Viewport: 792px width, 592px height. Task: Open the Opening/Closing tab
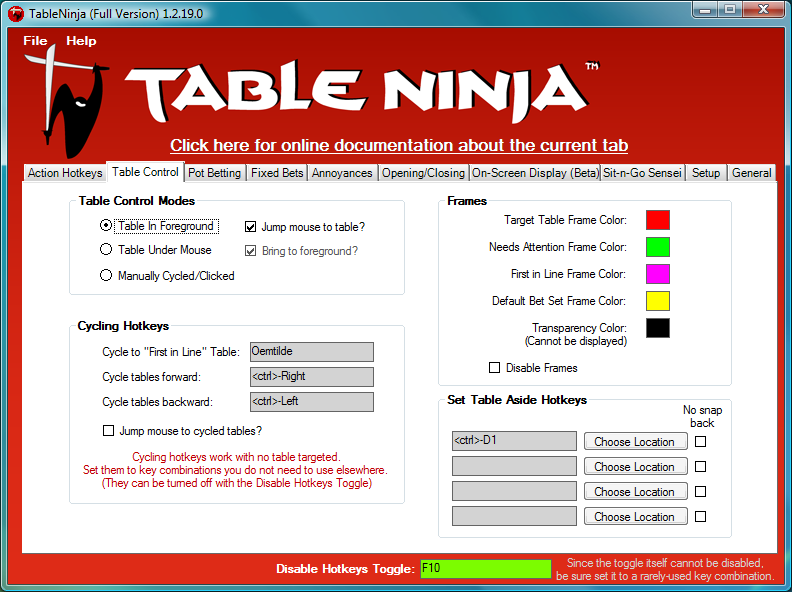point(423,173)
